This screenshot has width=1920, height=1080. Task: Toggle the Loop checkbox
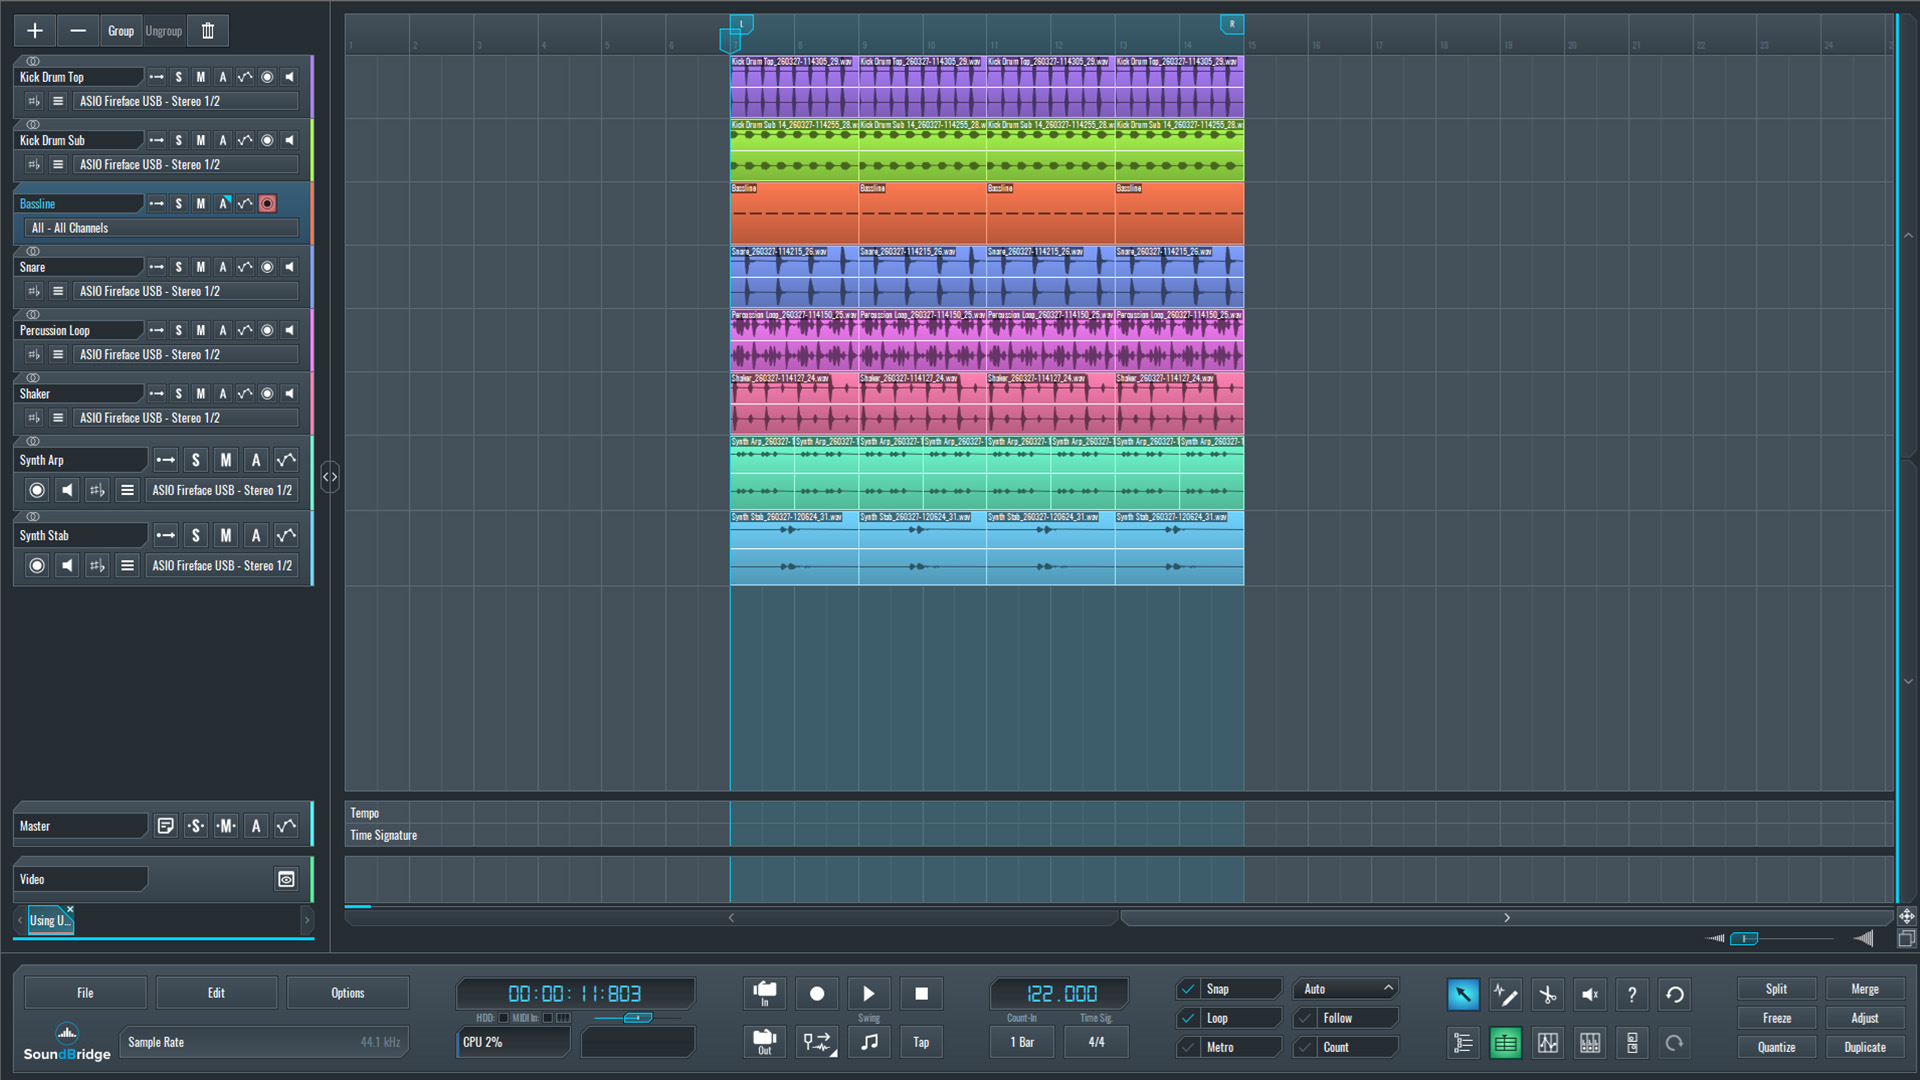1188,1018
